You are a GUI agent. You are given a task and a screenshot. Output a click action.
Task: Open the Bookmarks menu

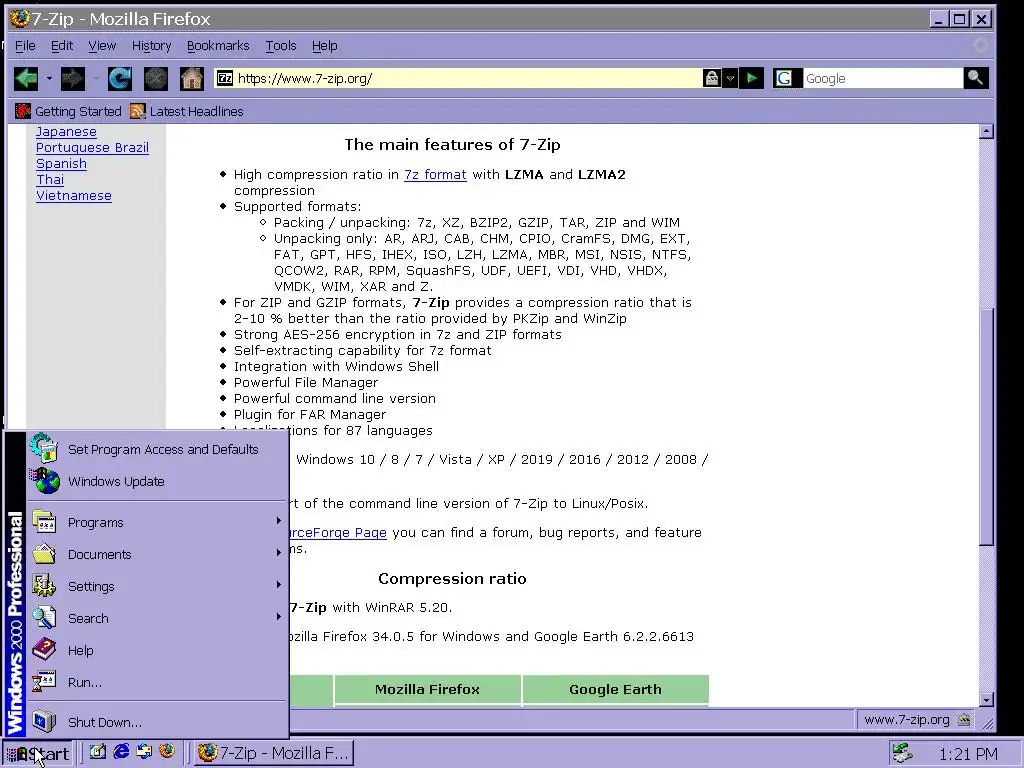coord(218,46)
